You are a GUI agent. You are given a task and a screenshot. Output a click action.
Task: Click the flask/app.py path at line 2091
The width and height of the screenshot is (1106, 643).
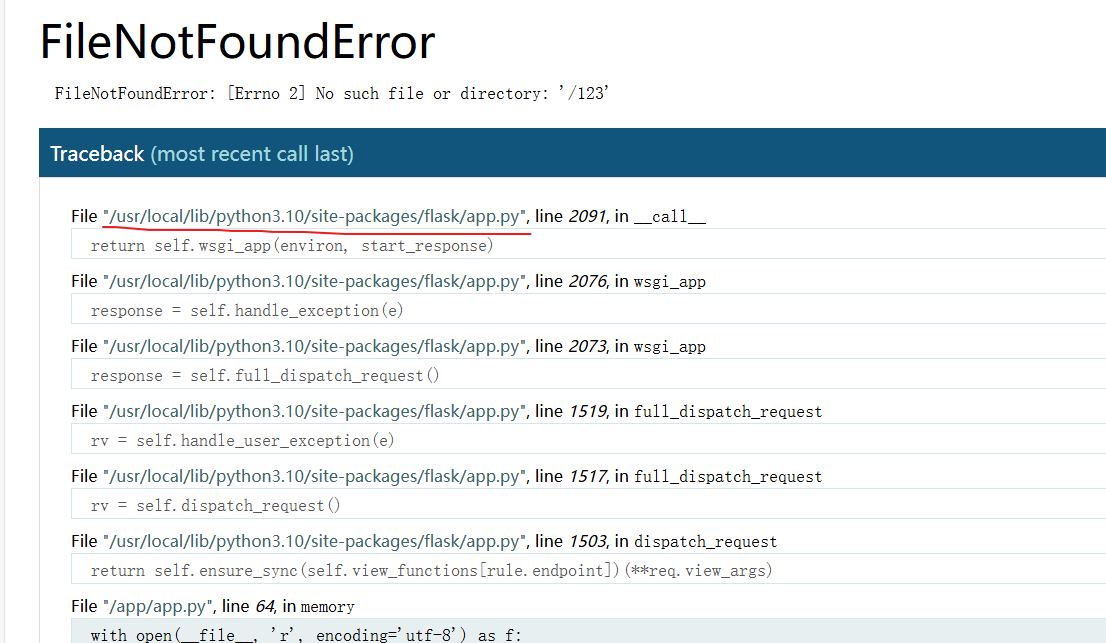[x=315, y=217]
